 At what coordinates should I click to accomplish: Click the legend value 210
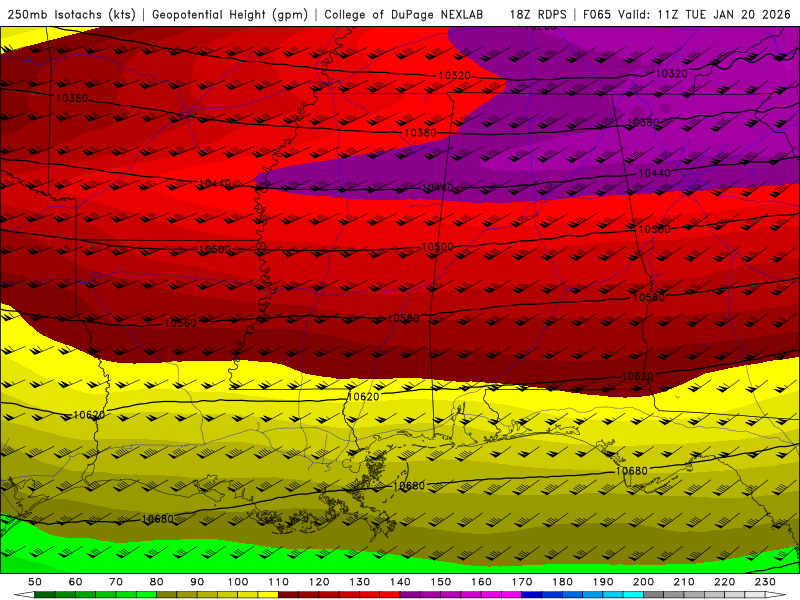click(x=684, y=582)
